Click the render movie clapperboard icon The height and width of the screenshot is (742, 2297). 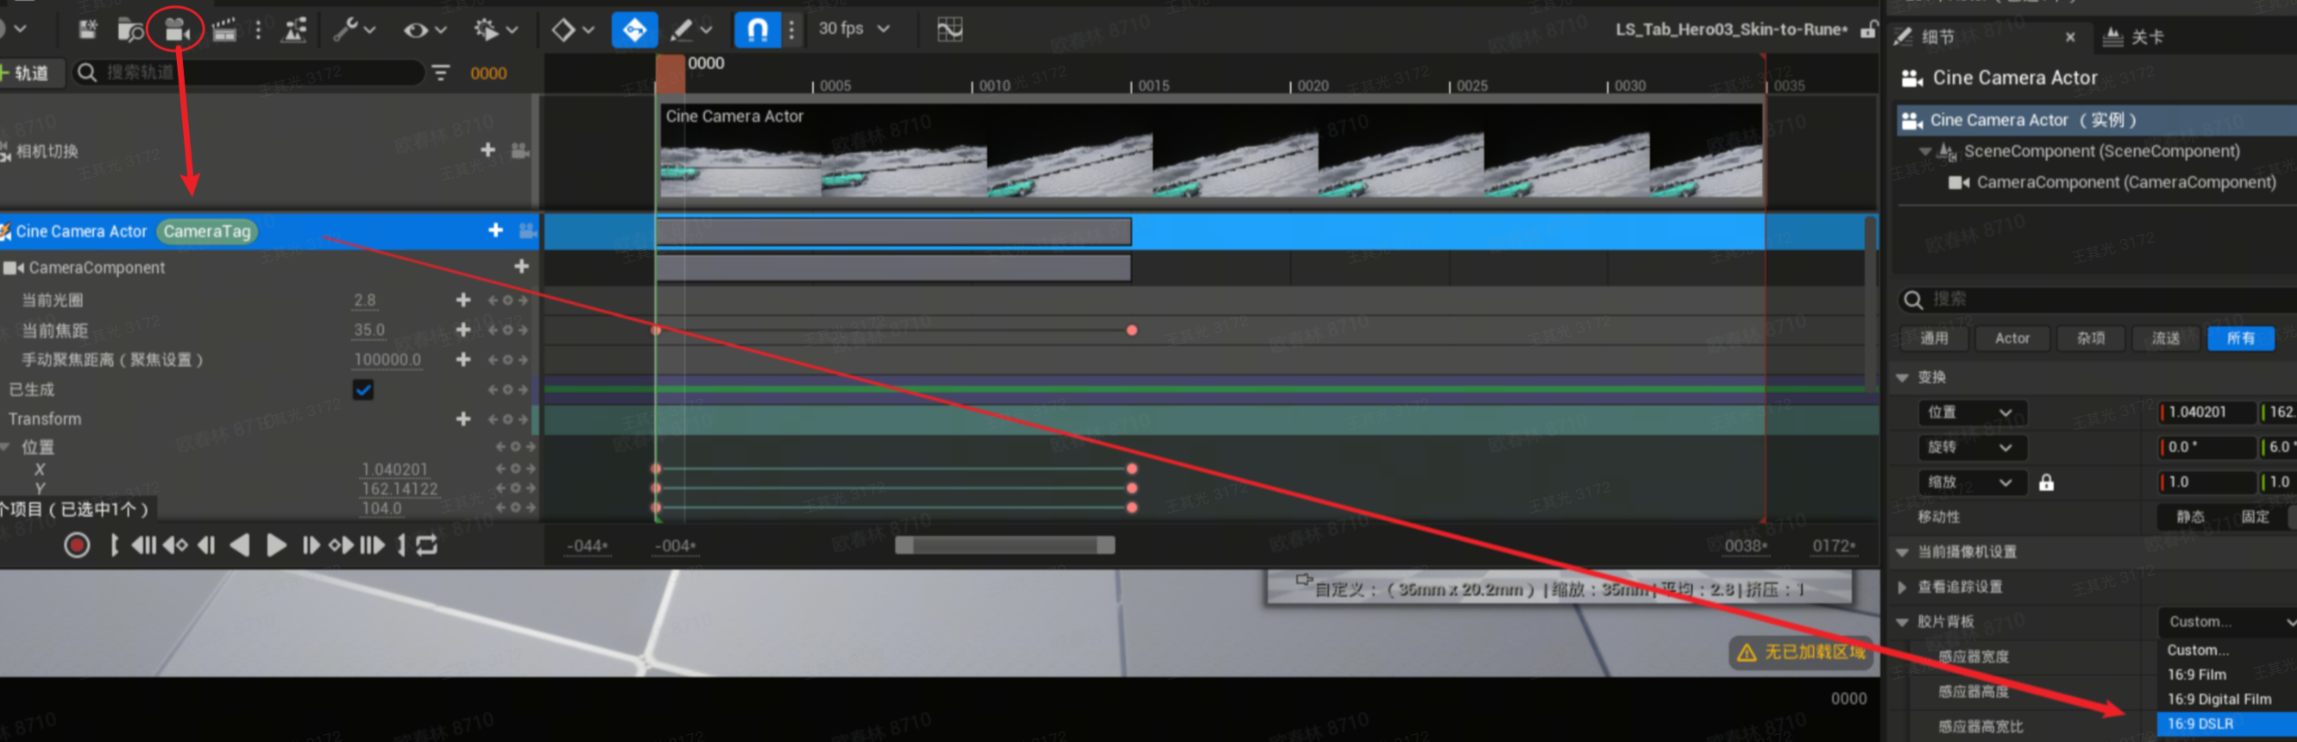point(224,30)
